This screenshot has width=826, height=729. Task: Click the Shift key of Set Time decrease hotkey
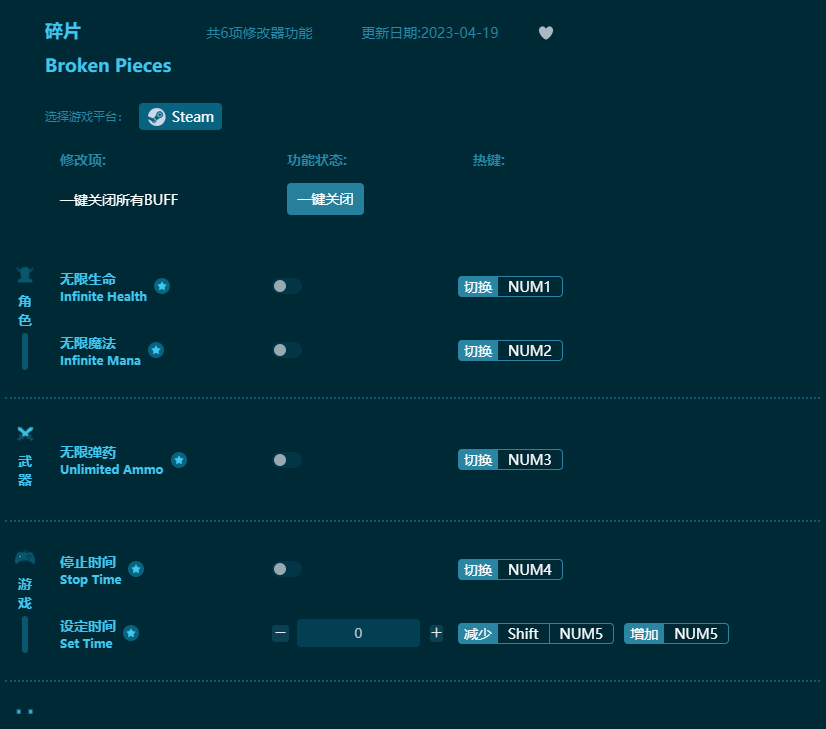523,634
